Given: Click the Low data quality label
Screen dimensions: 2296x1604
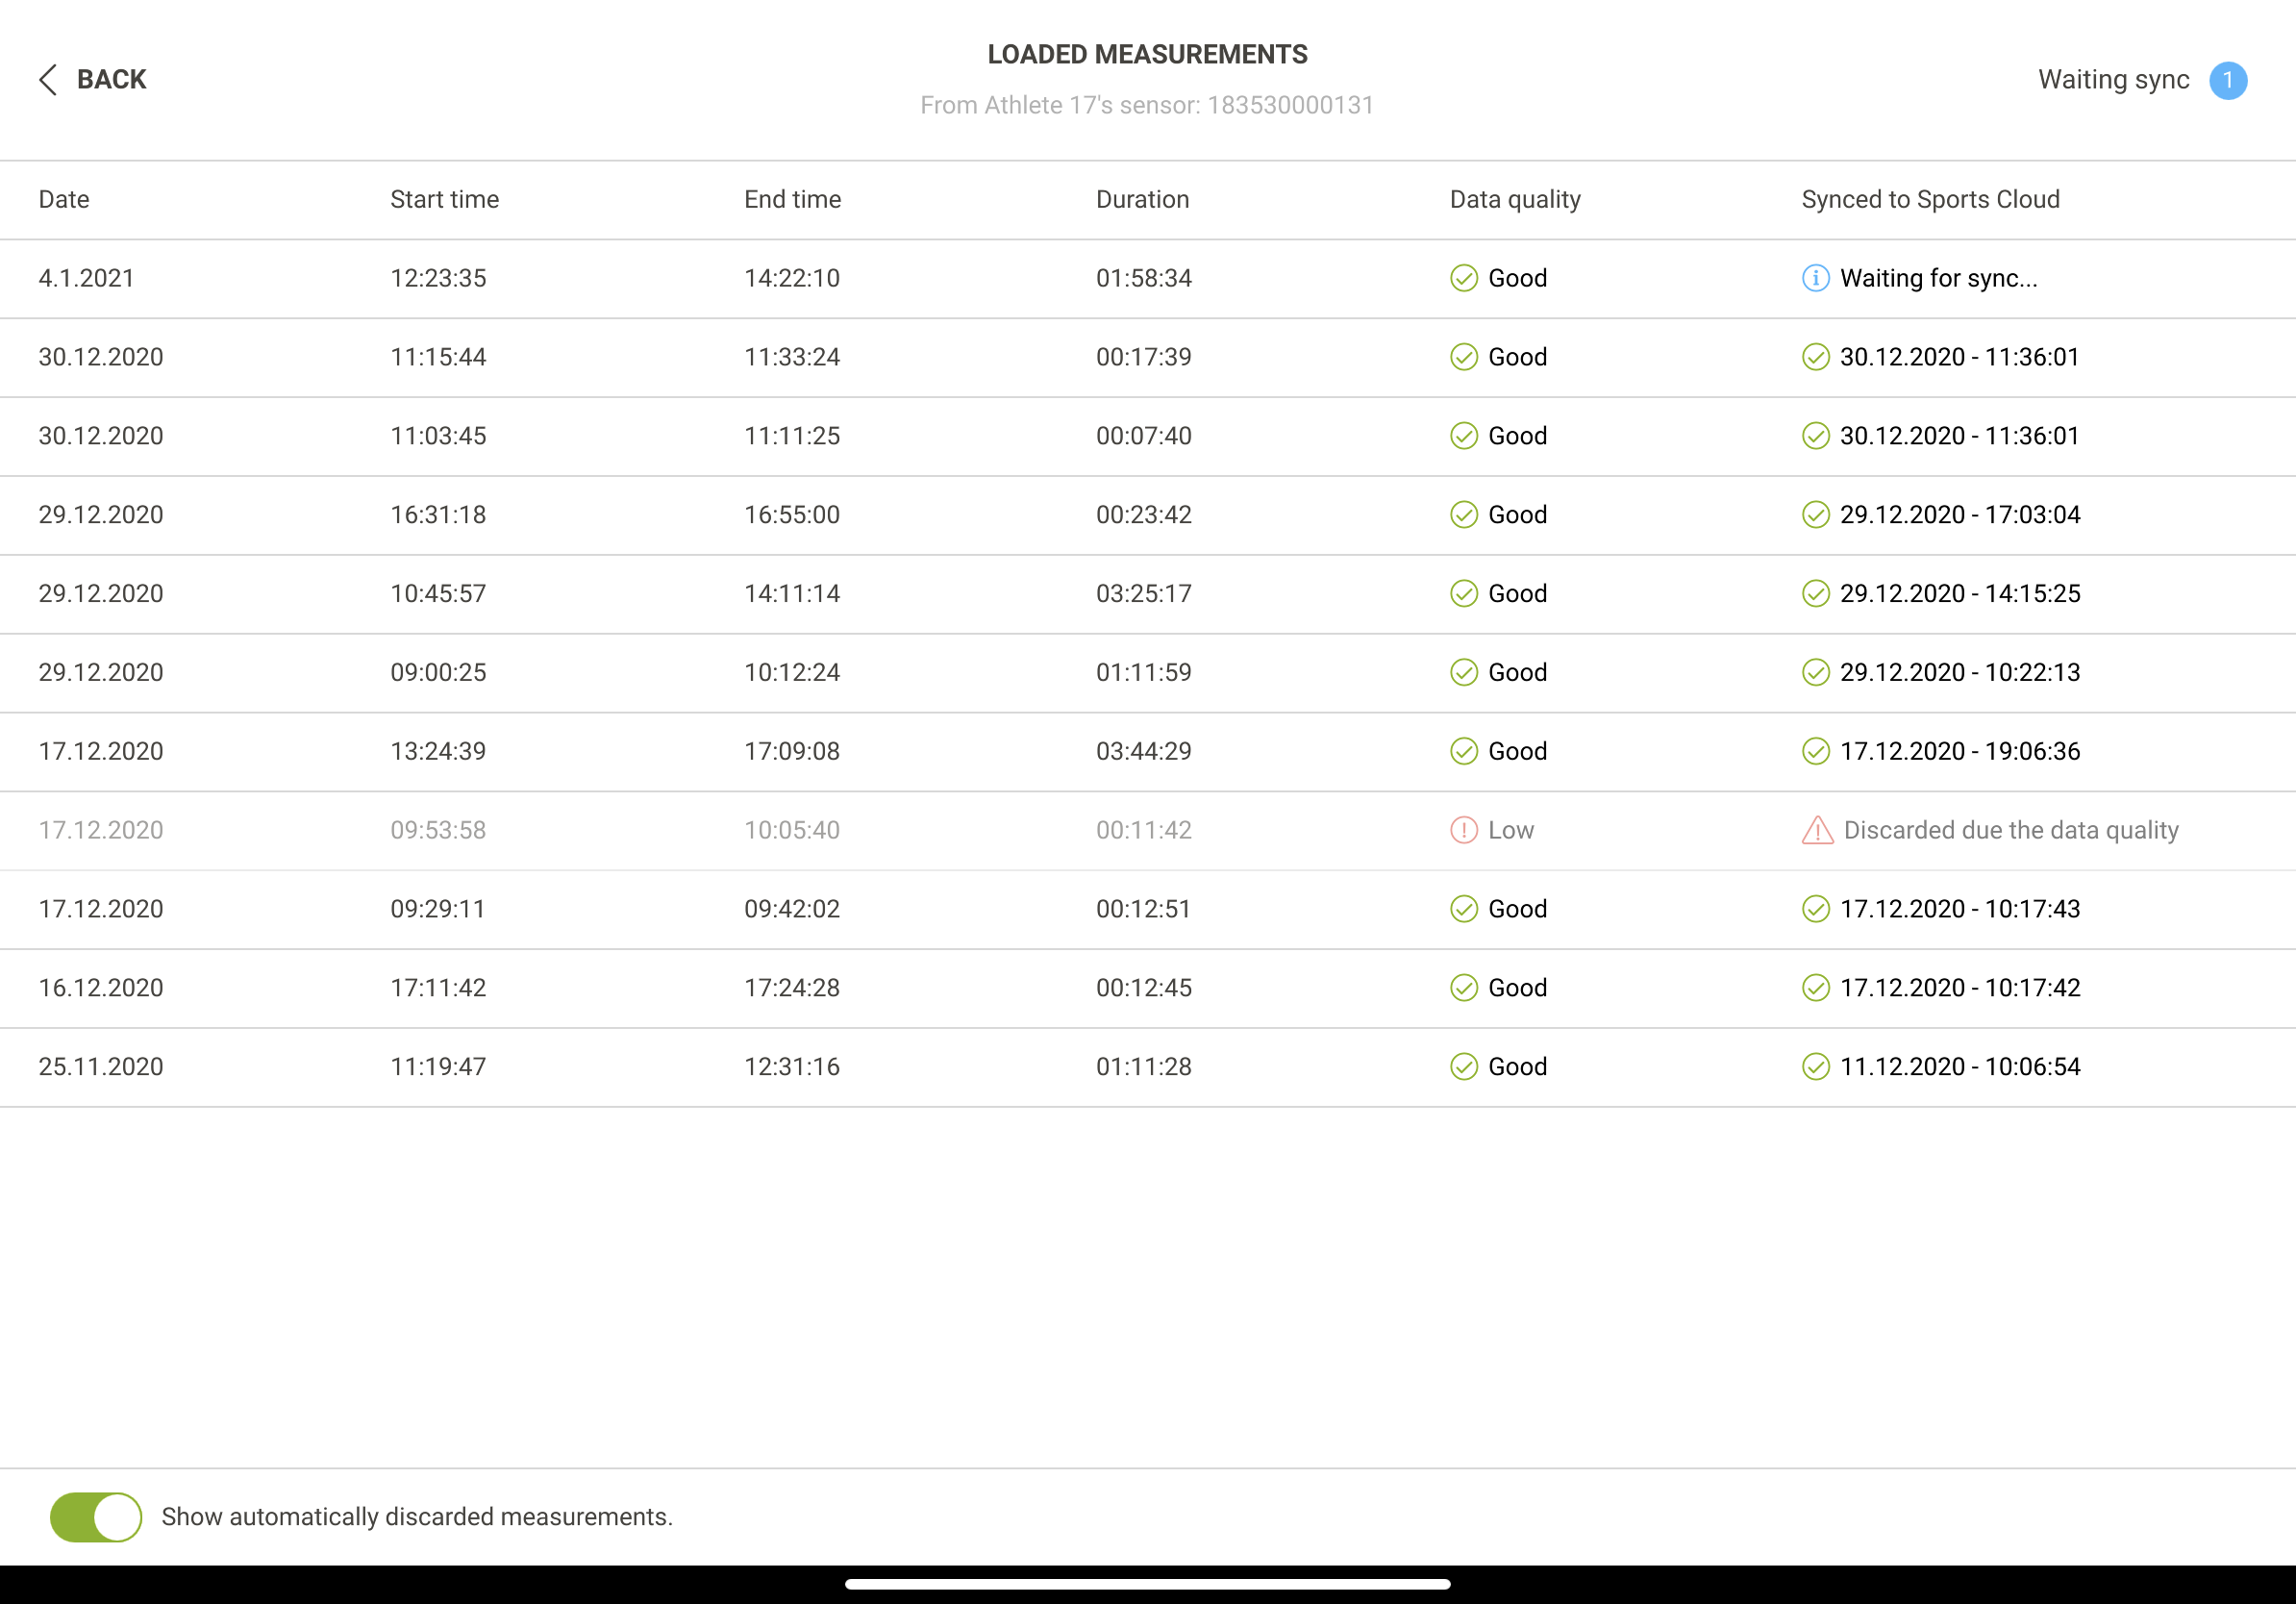Looking at the screenshot, I should (x=1510, y=830).
